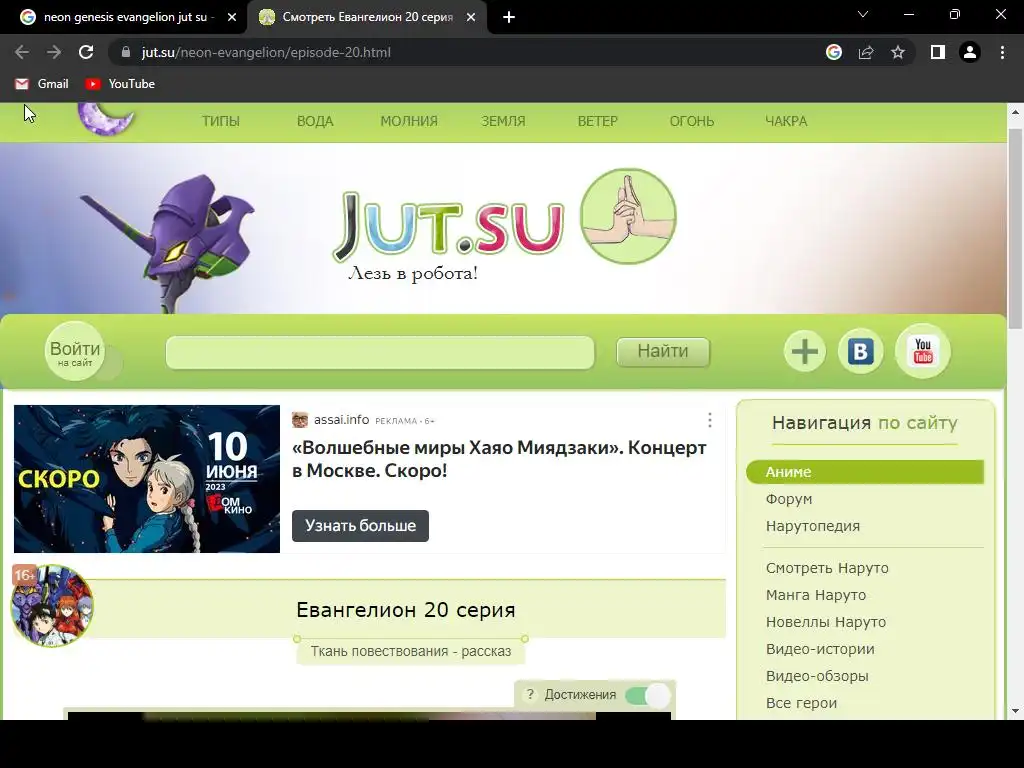Open the ВЕТЕР menu item
This screenshot has height=768, width=1024.
coord(598,121)
